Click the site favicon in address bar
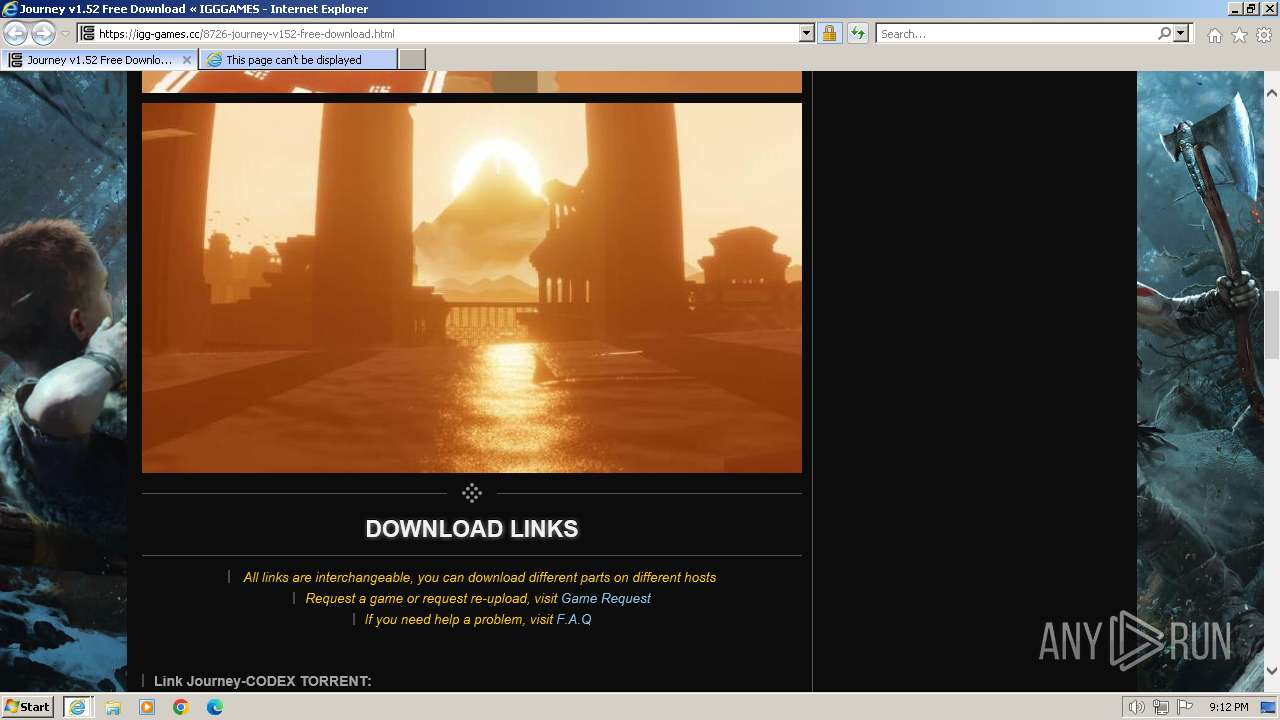1280x720 pixels. point(88,34)
